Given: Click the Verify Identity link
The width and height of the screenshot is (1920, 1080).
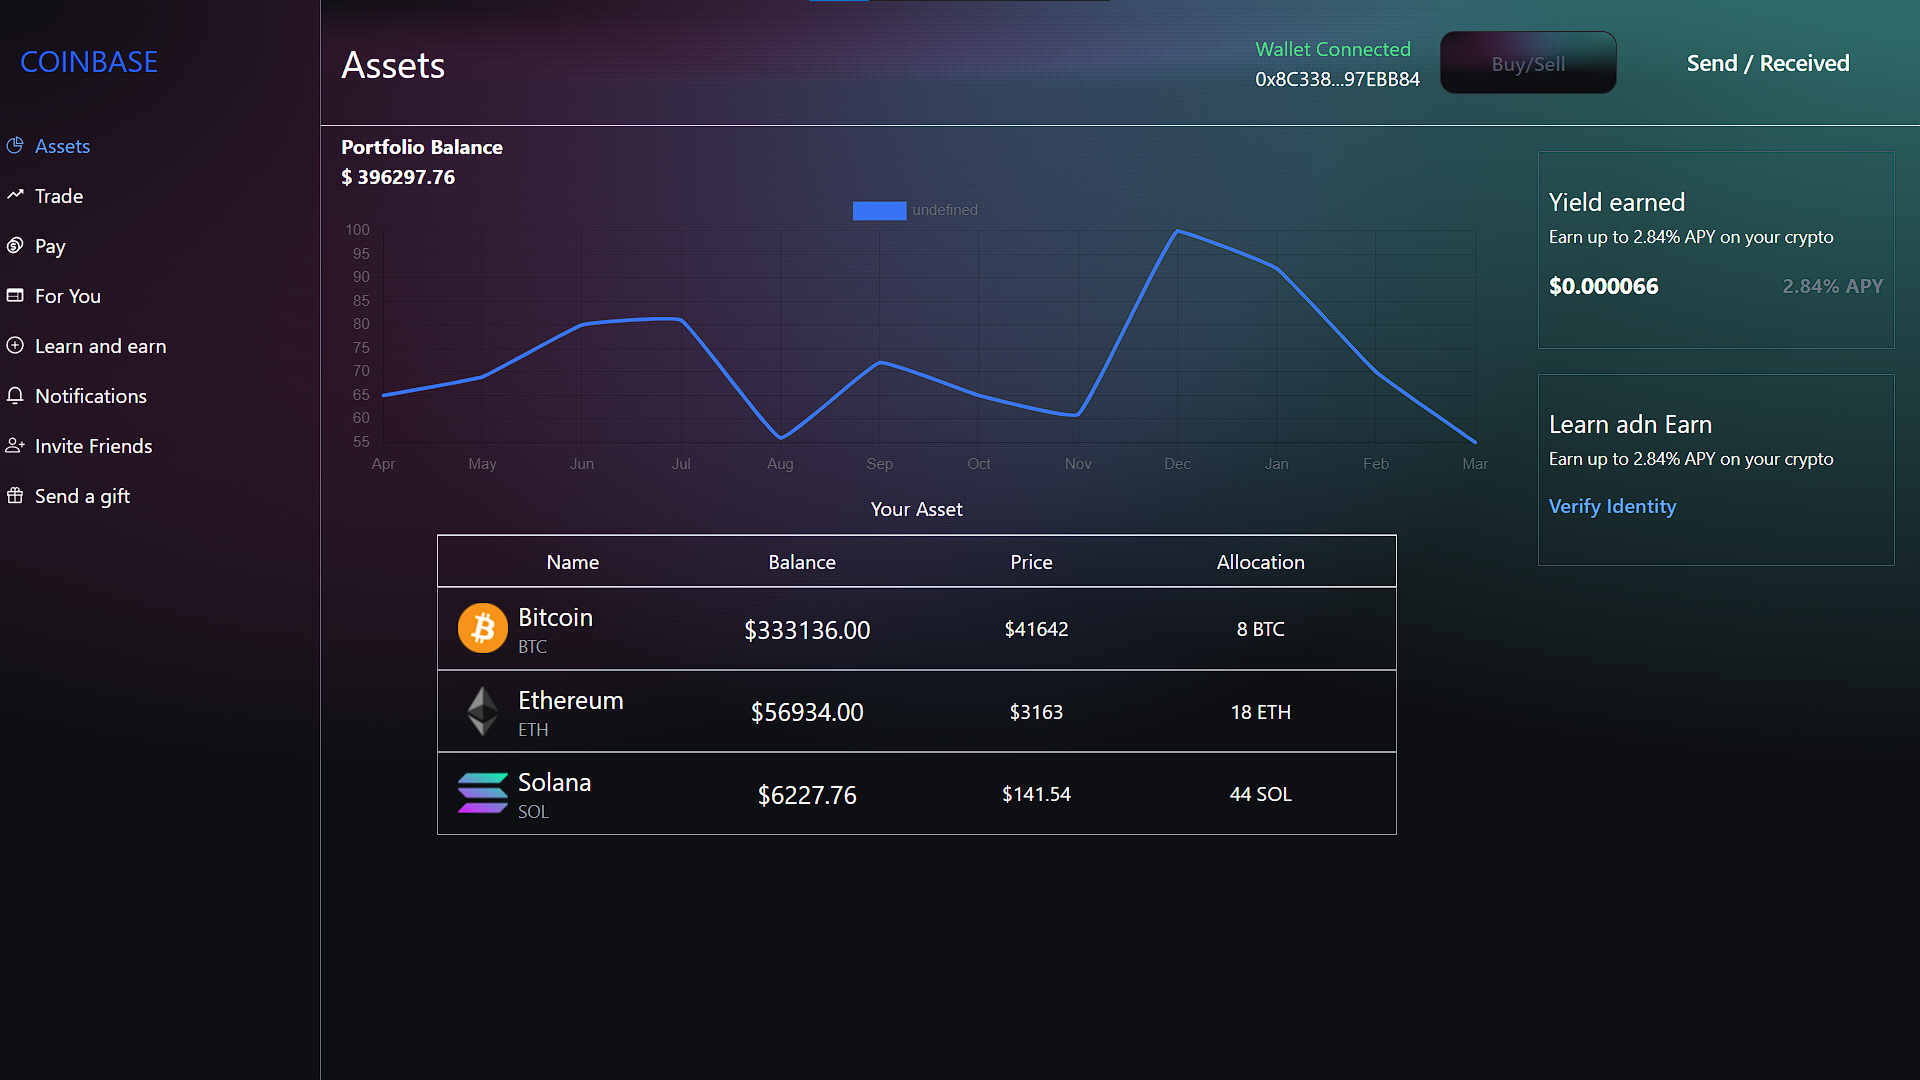Looking at the screenshot, I should (x=1612, y=506).
